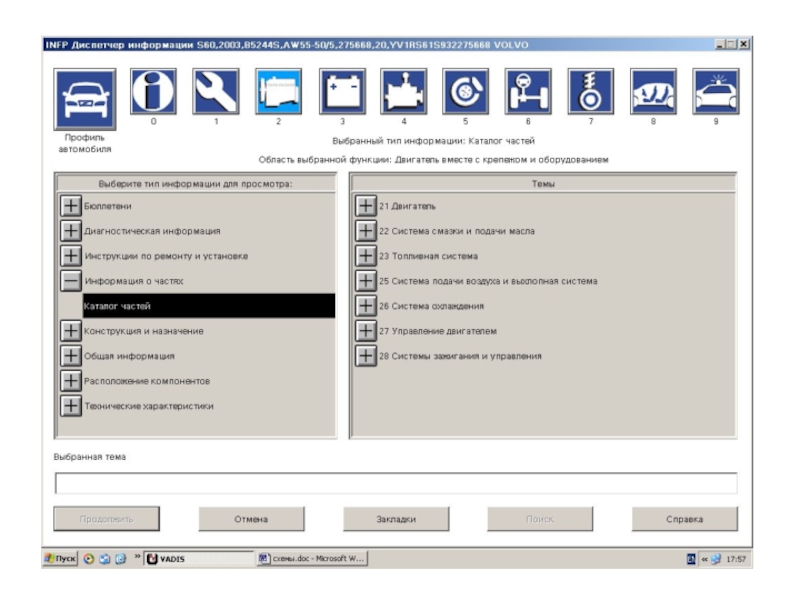This screenshot has width=800, height=600.
Task: Select the Каталог частей tree item
Action: pyautogui.click(x=209, y=306)
